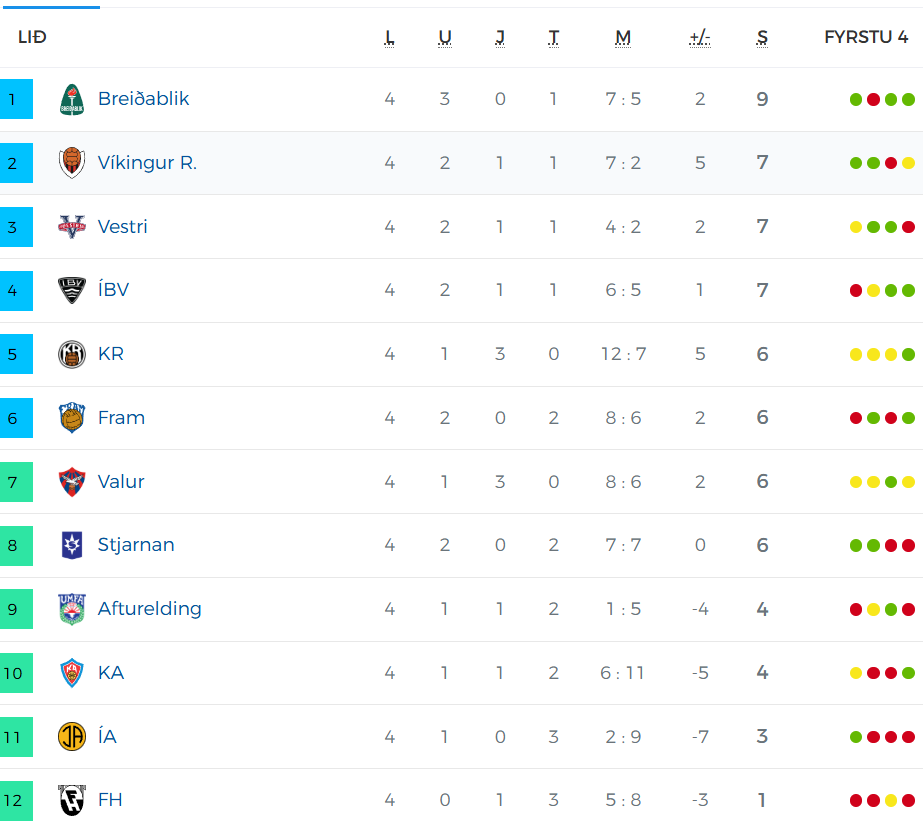Click Breiðablik's red loss result dot

coord(874,99)
